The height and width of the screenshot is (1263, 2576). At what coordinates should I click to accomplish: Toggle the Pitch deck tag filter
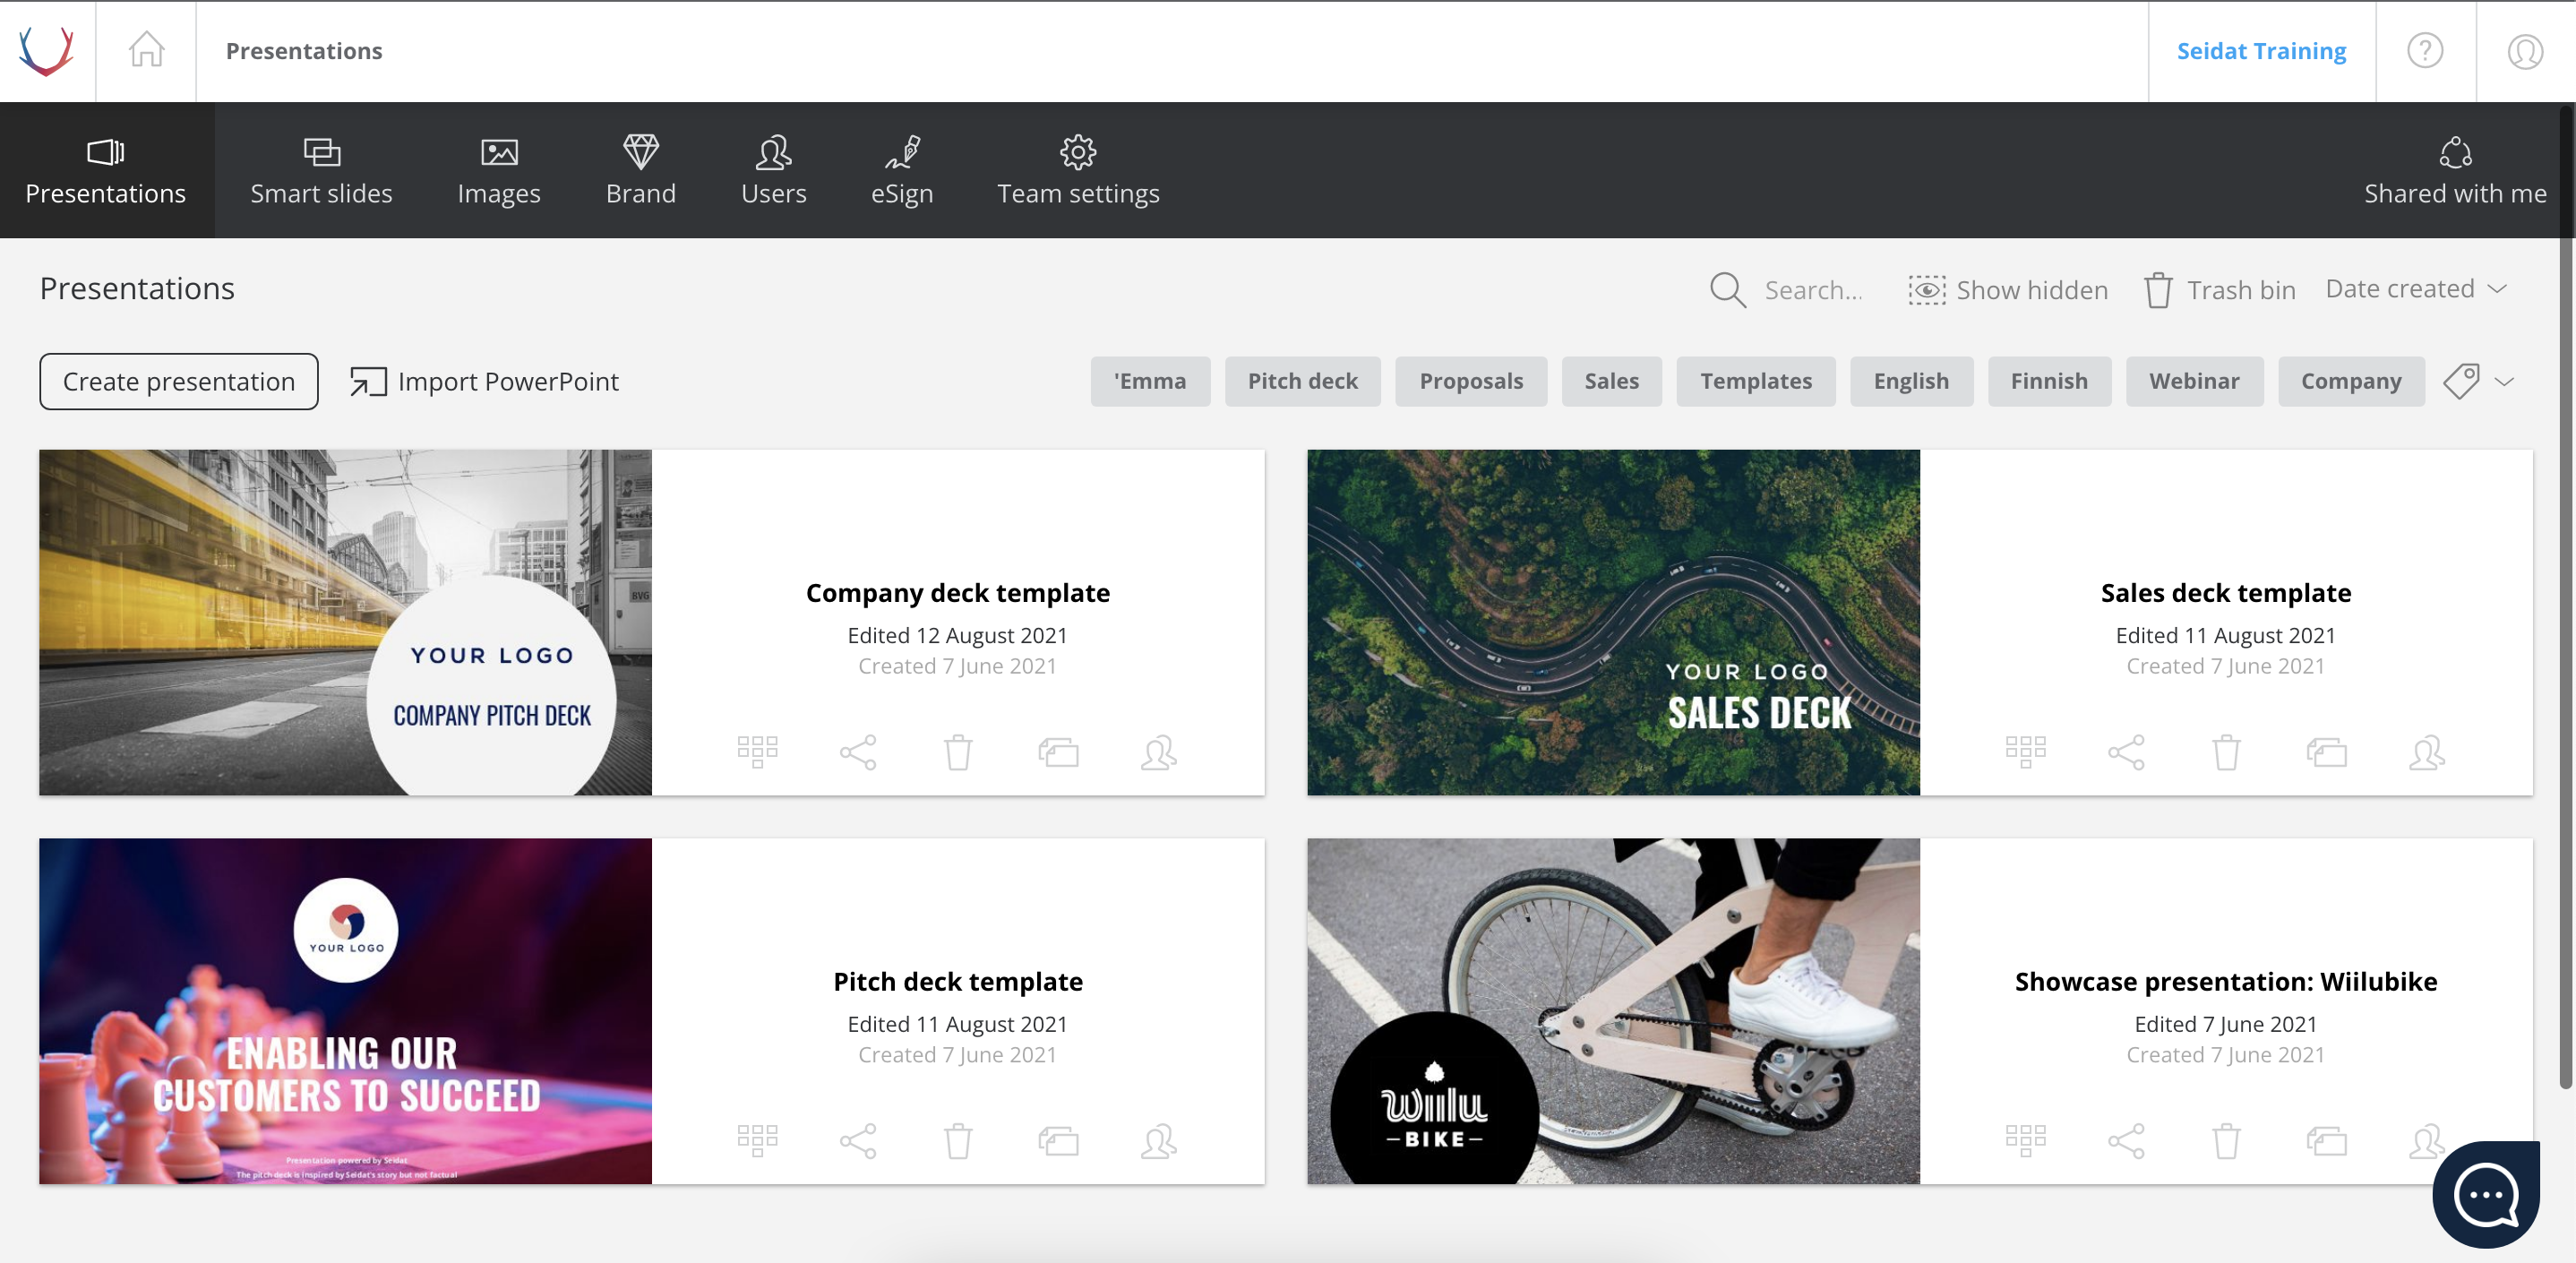1302,381
